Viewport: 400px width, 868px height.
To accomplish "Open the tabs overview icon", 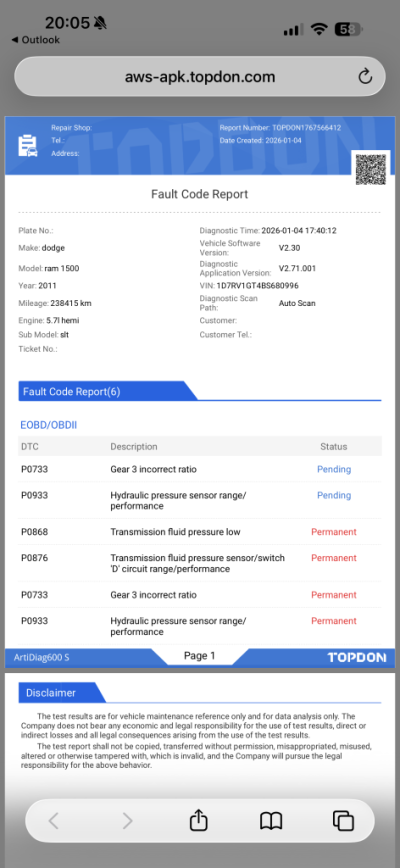I will 343,820.
